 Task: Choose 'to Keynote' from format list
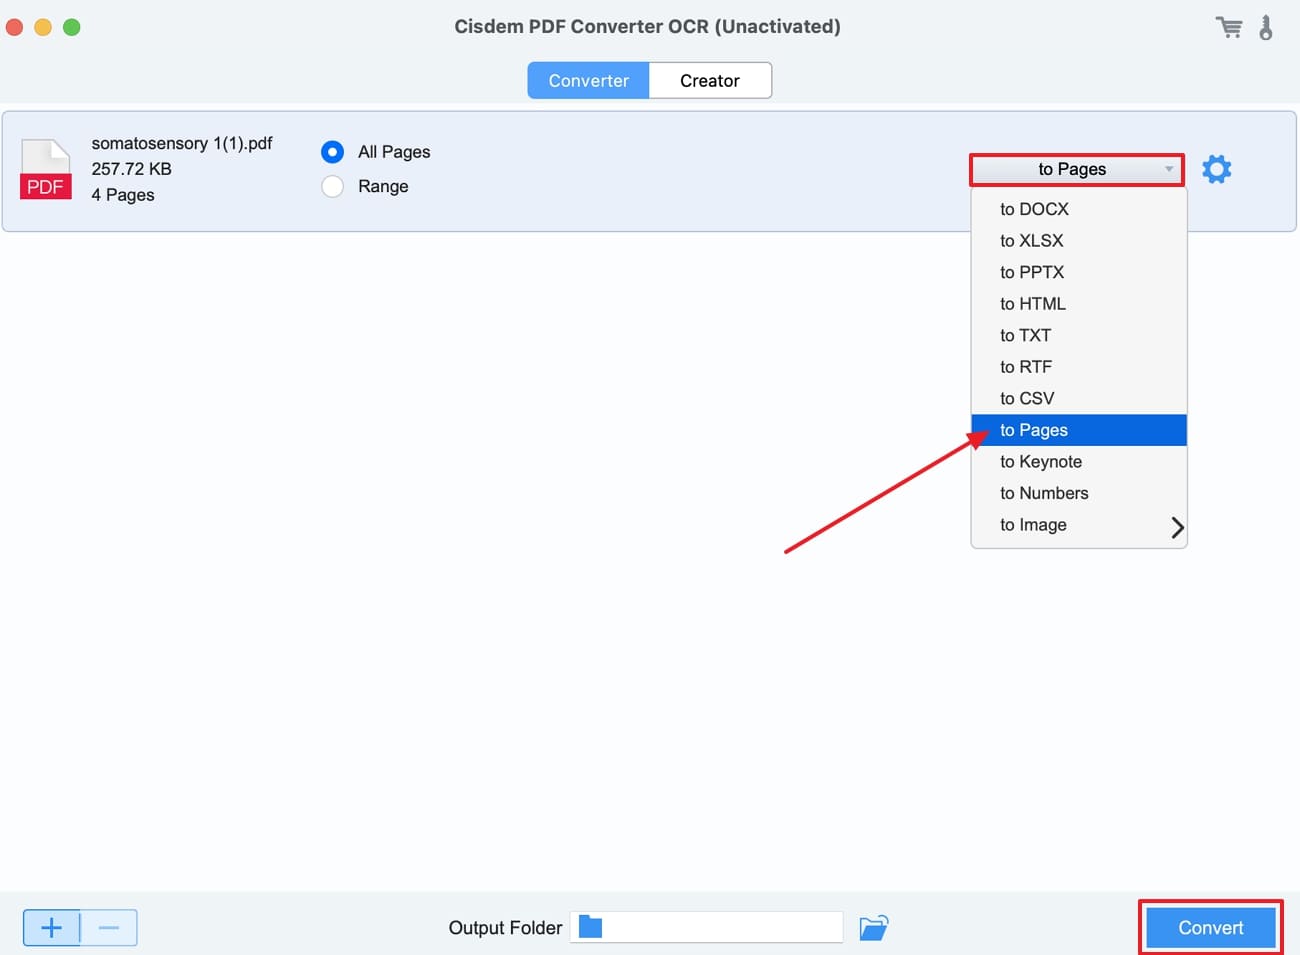pyautogui.click(x=1079, y=462)
